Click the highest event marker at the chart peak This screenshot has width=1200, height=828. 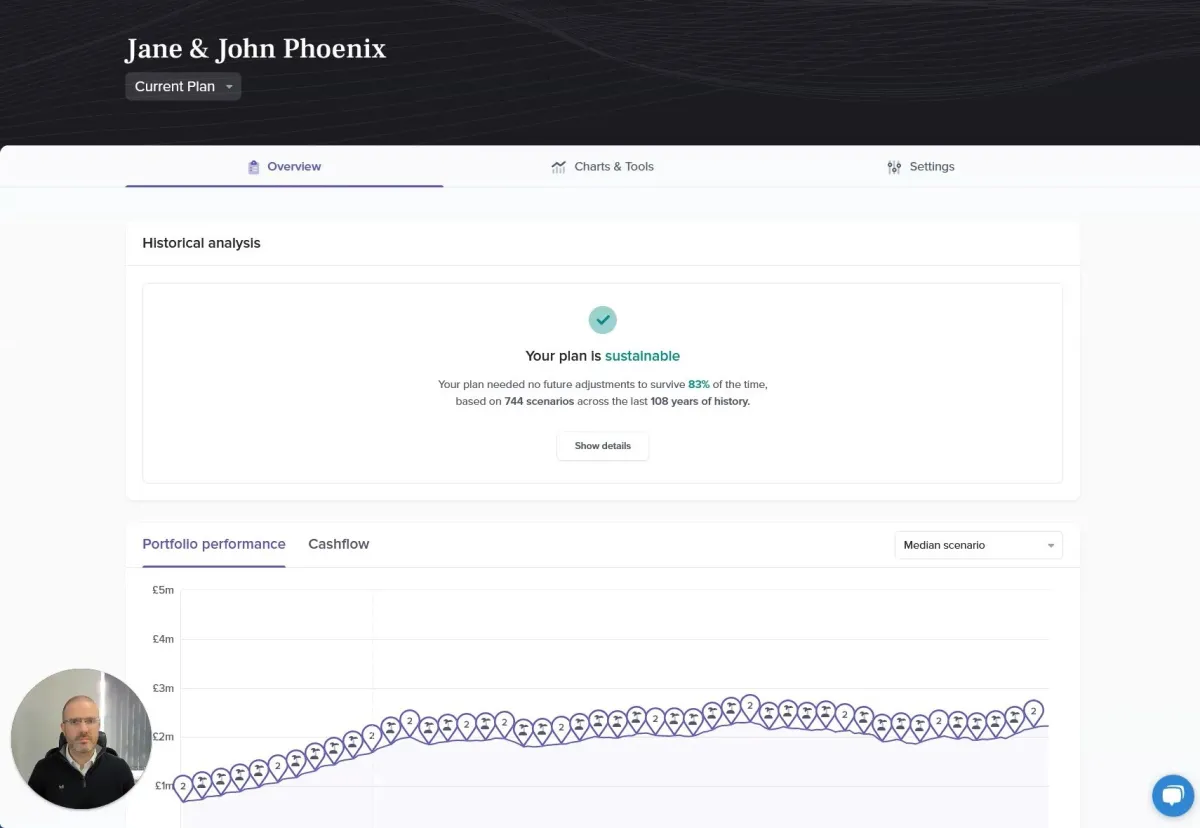(749, 705)
